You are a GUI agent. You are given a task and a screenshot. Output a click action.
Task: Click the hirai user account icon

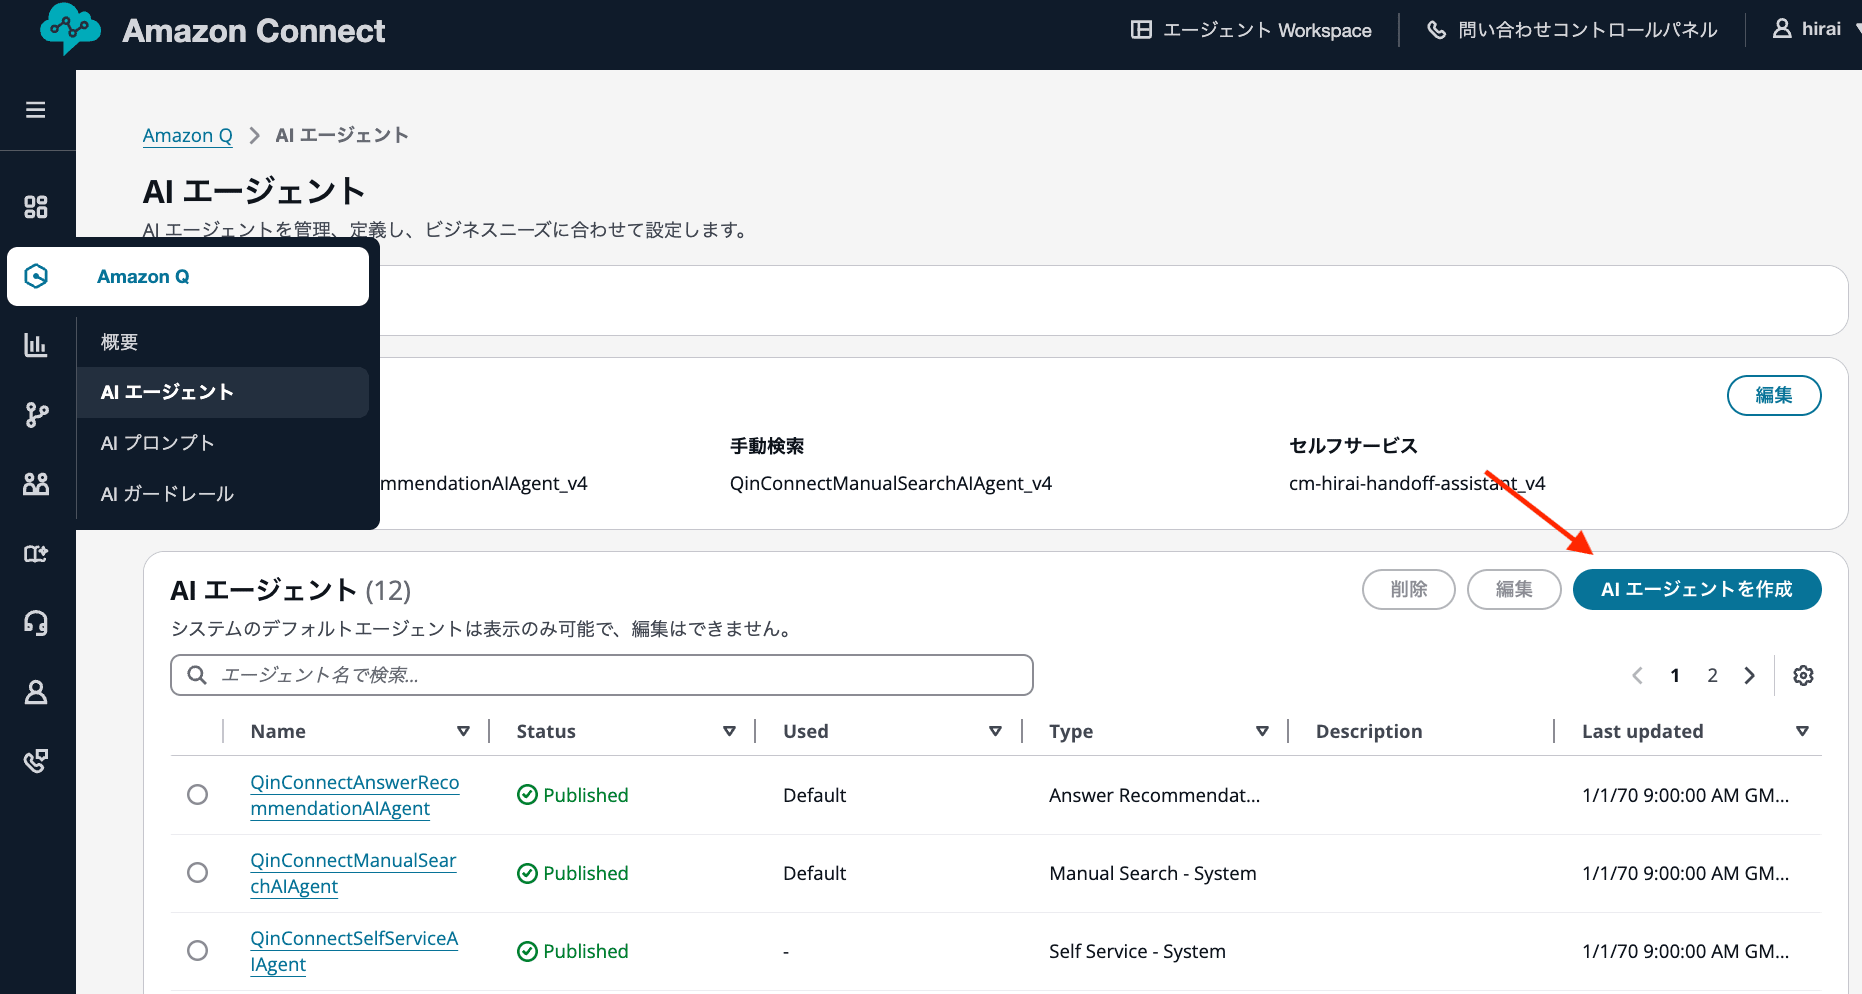1782,29
